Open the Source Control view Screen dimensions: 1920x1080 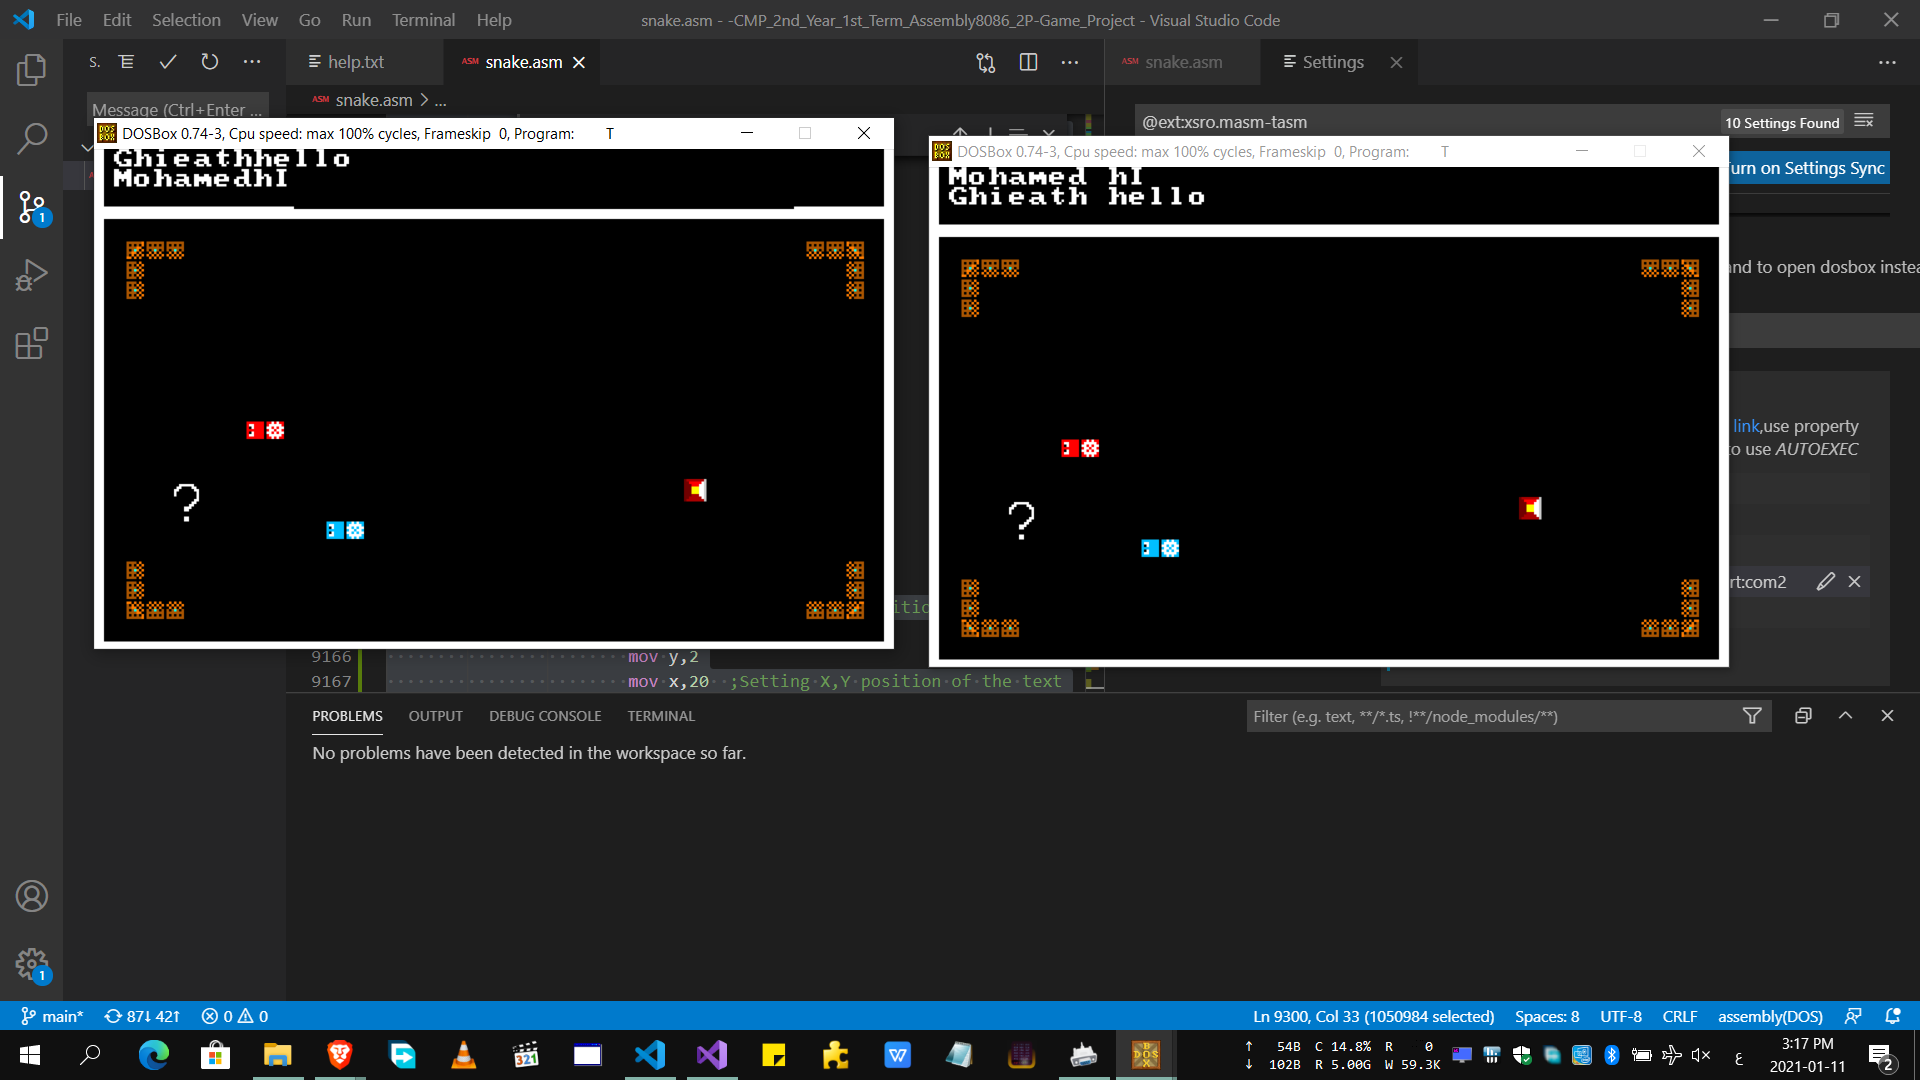click(x=31, y=207)
